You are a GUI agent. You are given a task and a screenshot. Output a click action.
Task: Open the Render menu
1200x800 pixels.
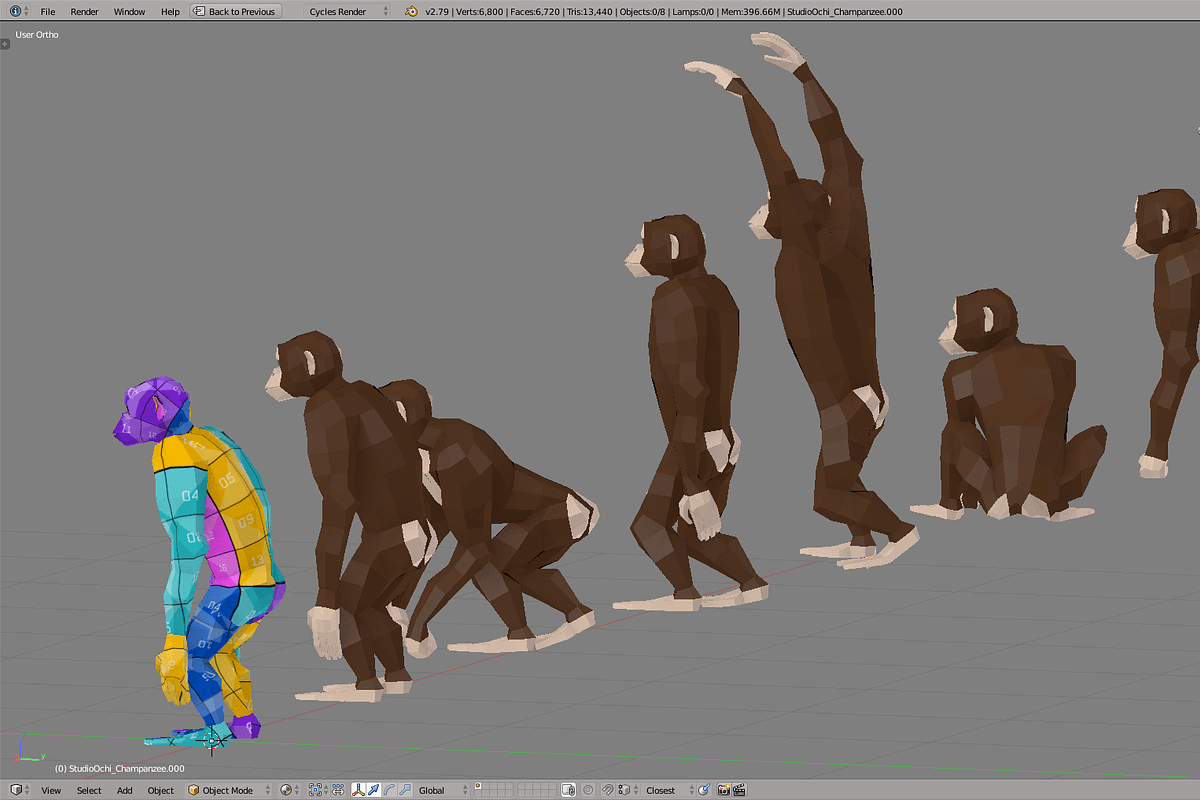point(84,11)
